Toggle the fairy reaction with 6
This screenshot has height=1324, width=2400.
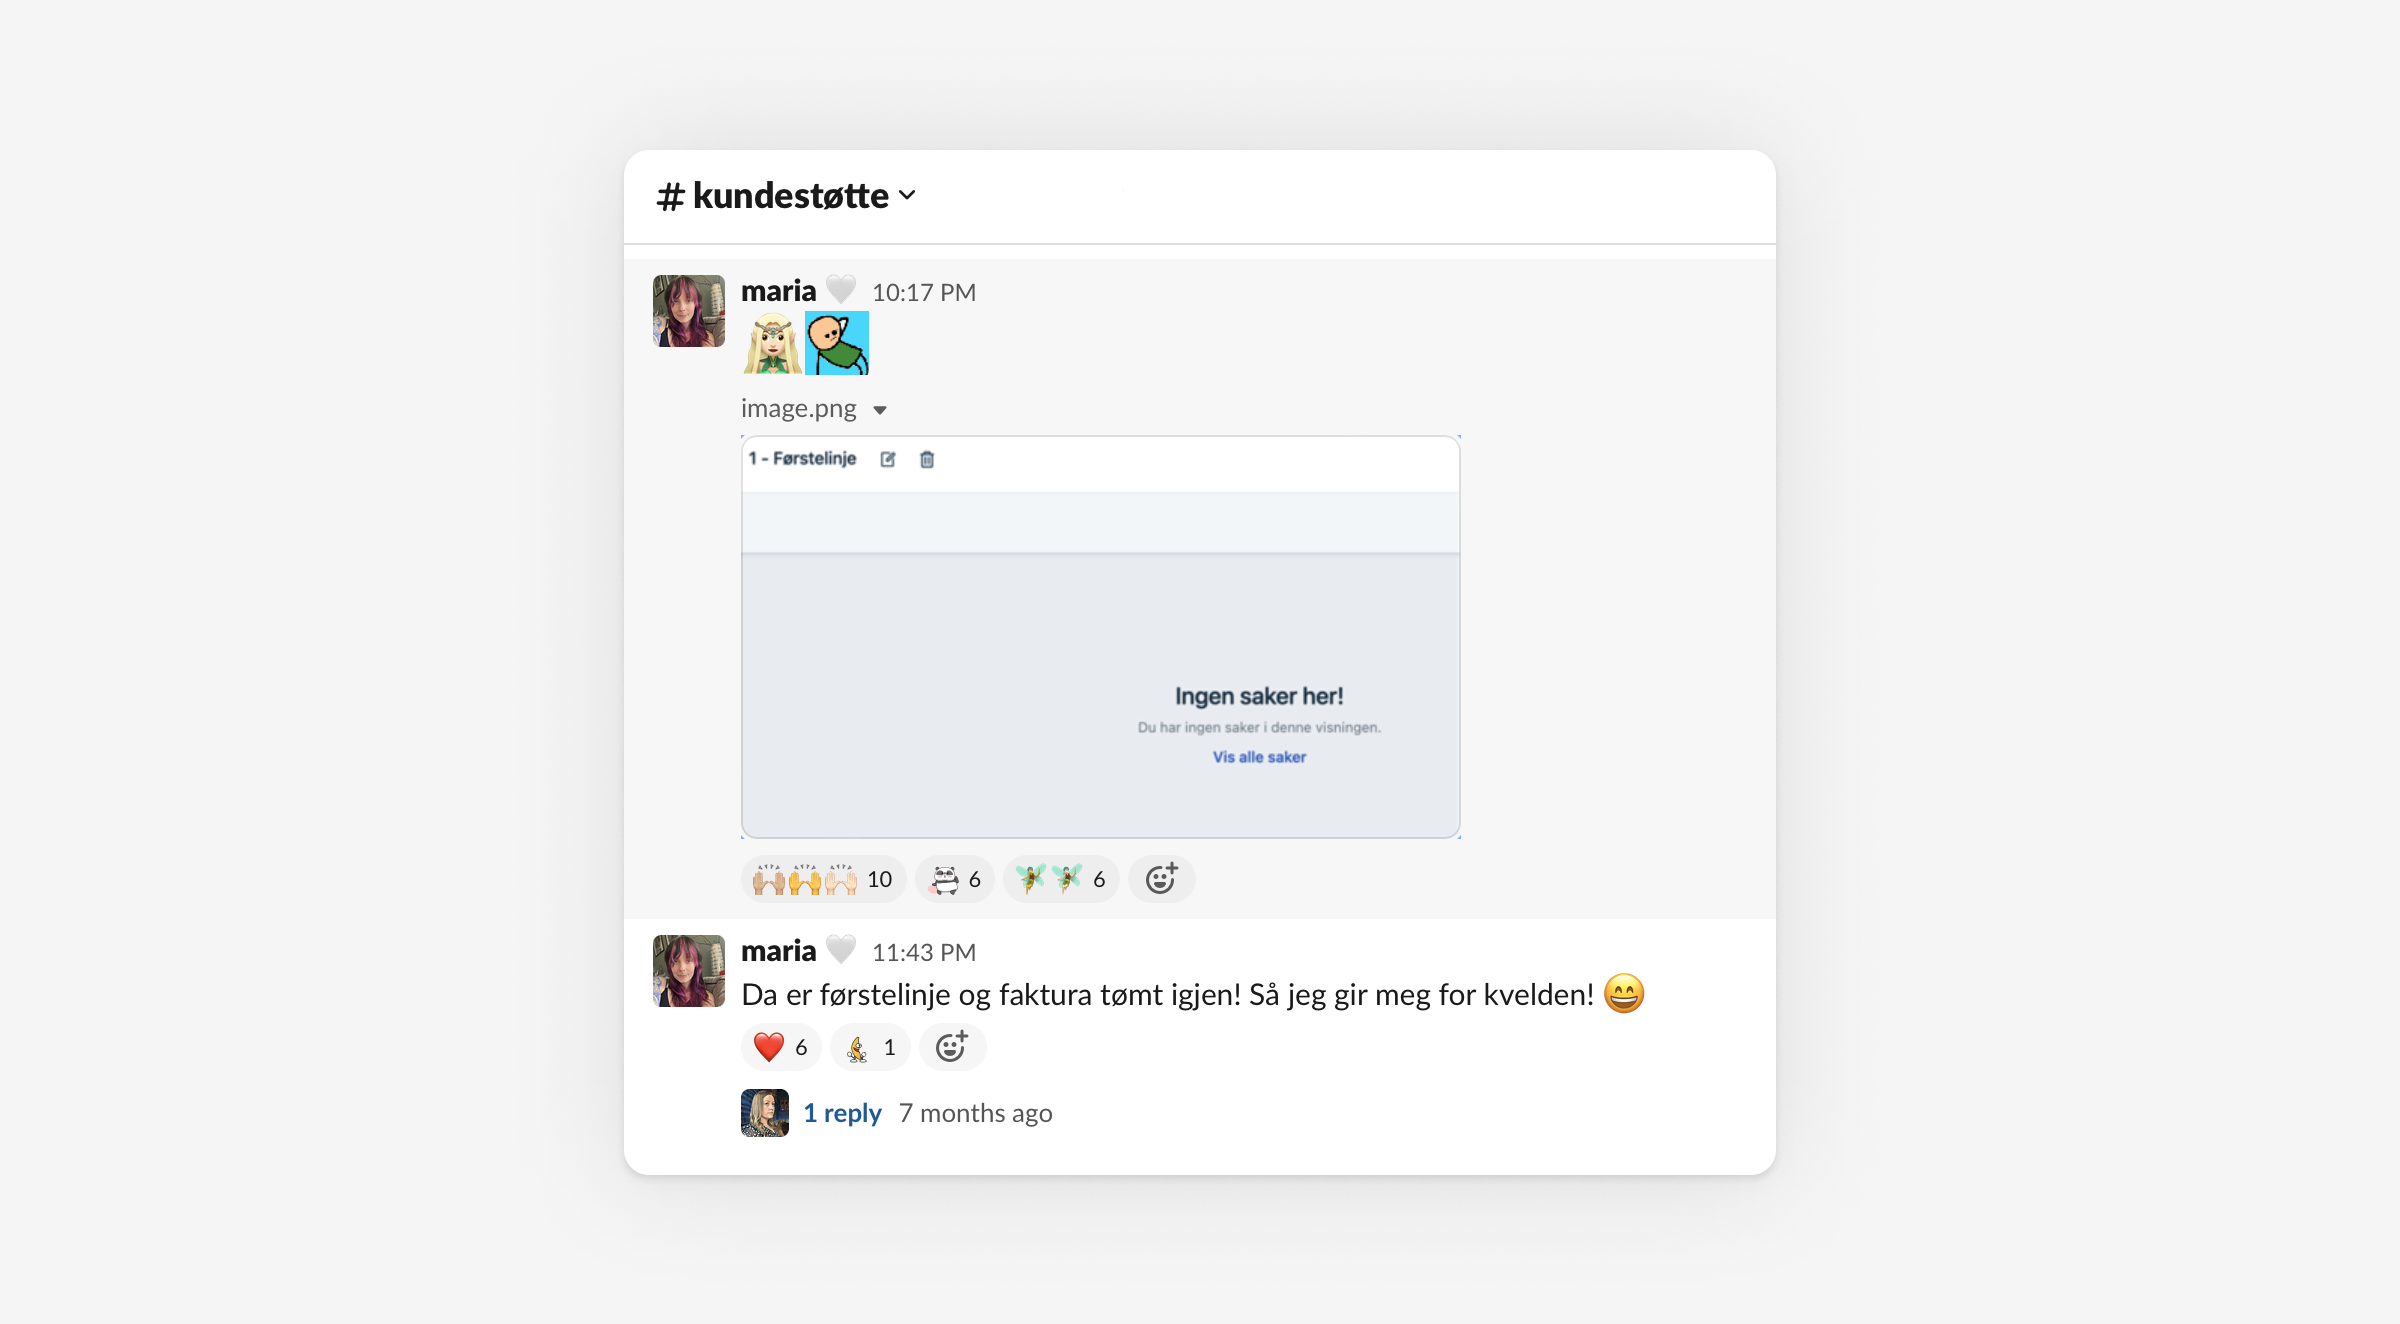1061,879
